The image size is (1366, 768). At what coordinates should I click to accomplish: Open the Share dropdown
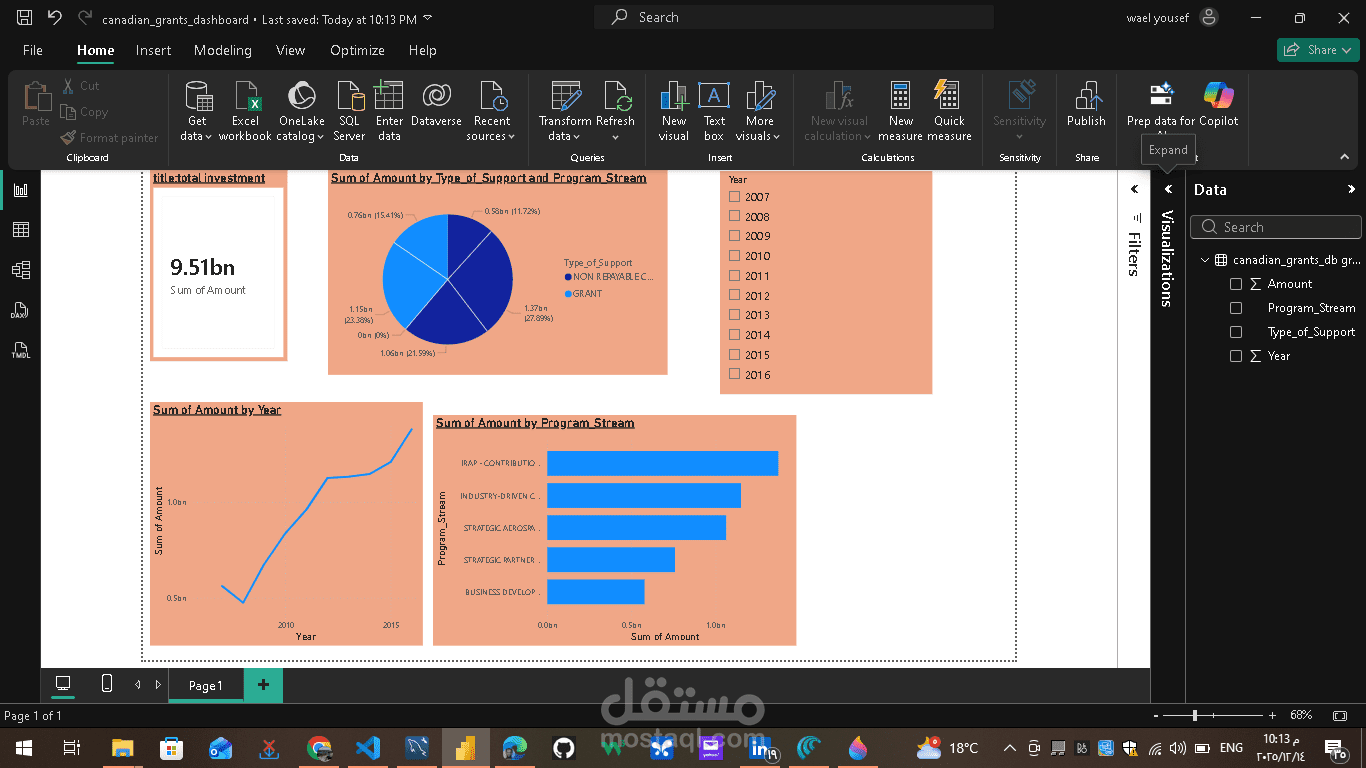point(1318,50)
